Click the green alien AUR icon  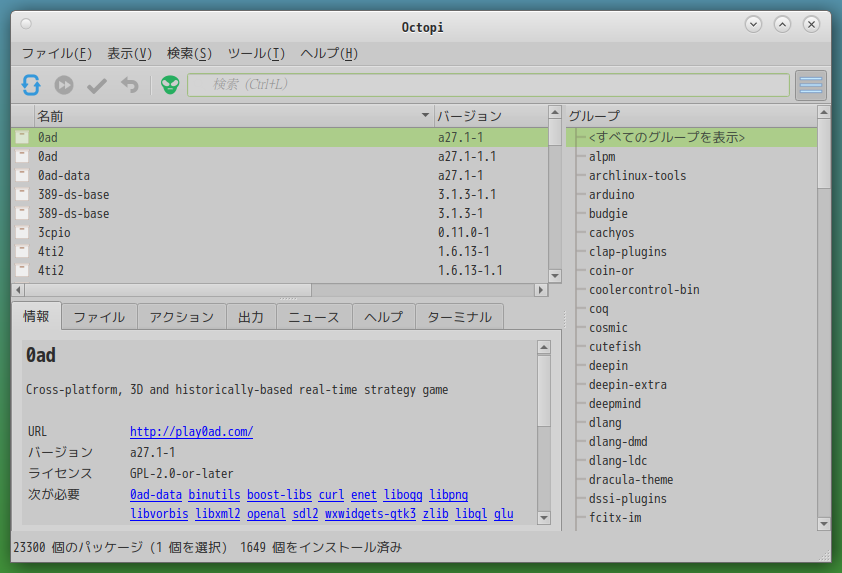pyautogui.click(x=170, y=85)
